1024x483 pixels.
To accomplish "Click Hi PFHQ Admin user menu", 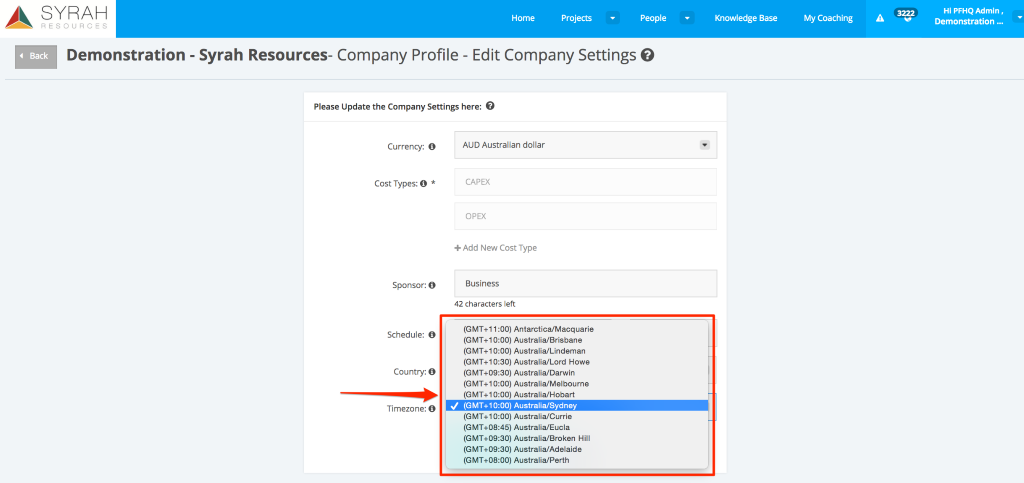I will (x=968, y=16).
